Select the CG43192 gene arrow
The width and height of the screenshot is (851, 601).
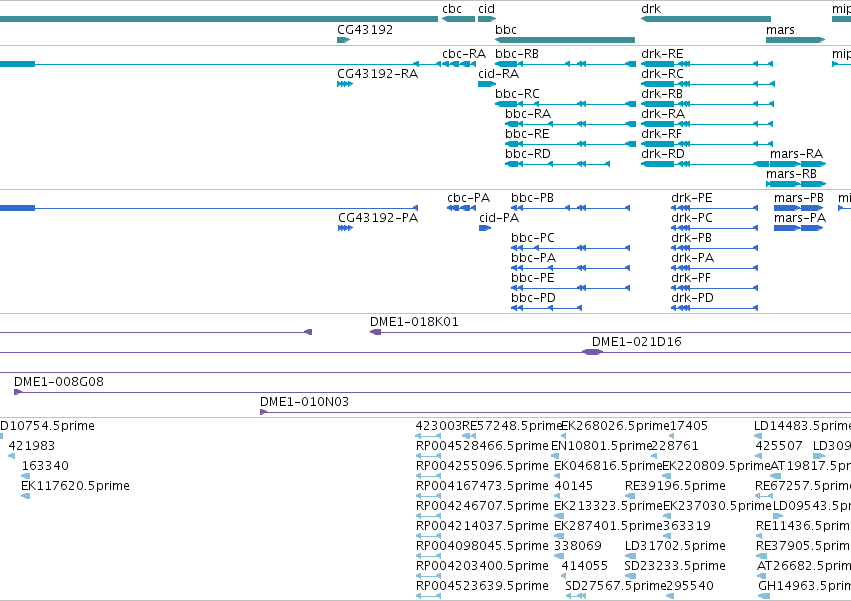click(x=344, y=40)
